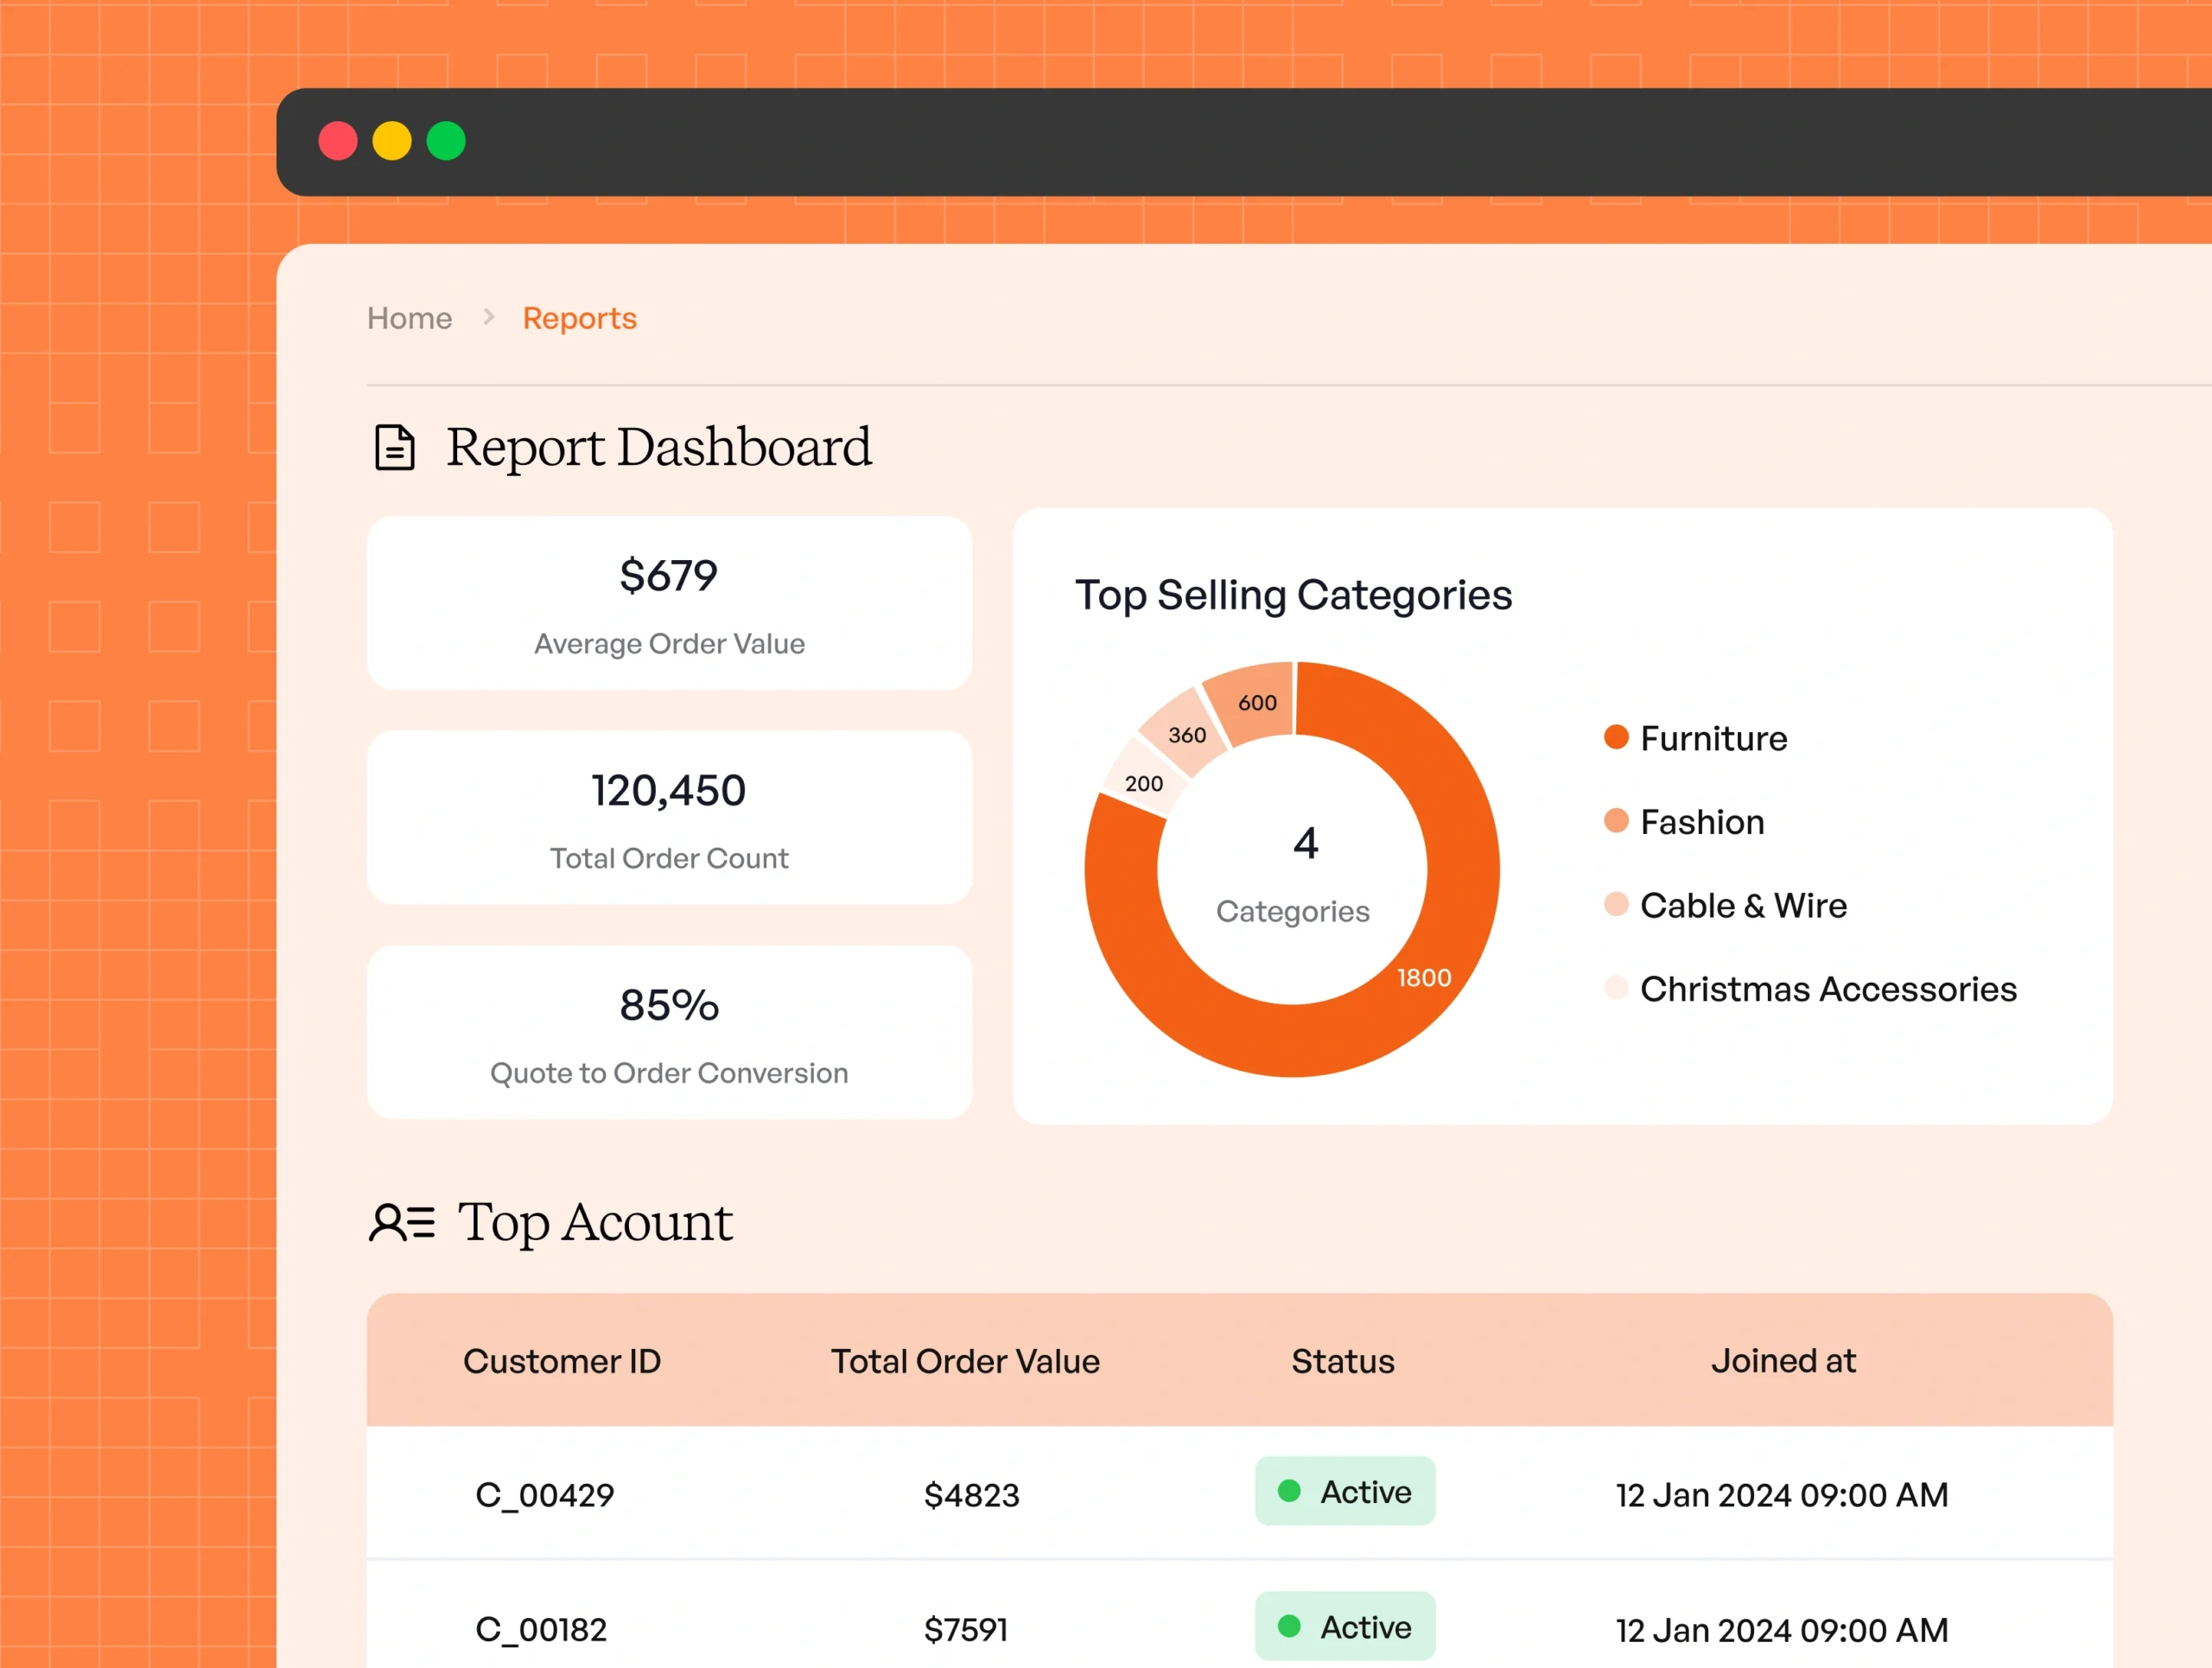Click the 600 donut chart segment
2212x1668 pixels.
tap(1256, 702)
